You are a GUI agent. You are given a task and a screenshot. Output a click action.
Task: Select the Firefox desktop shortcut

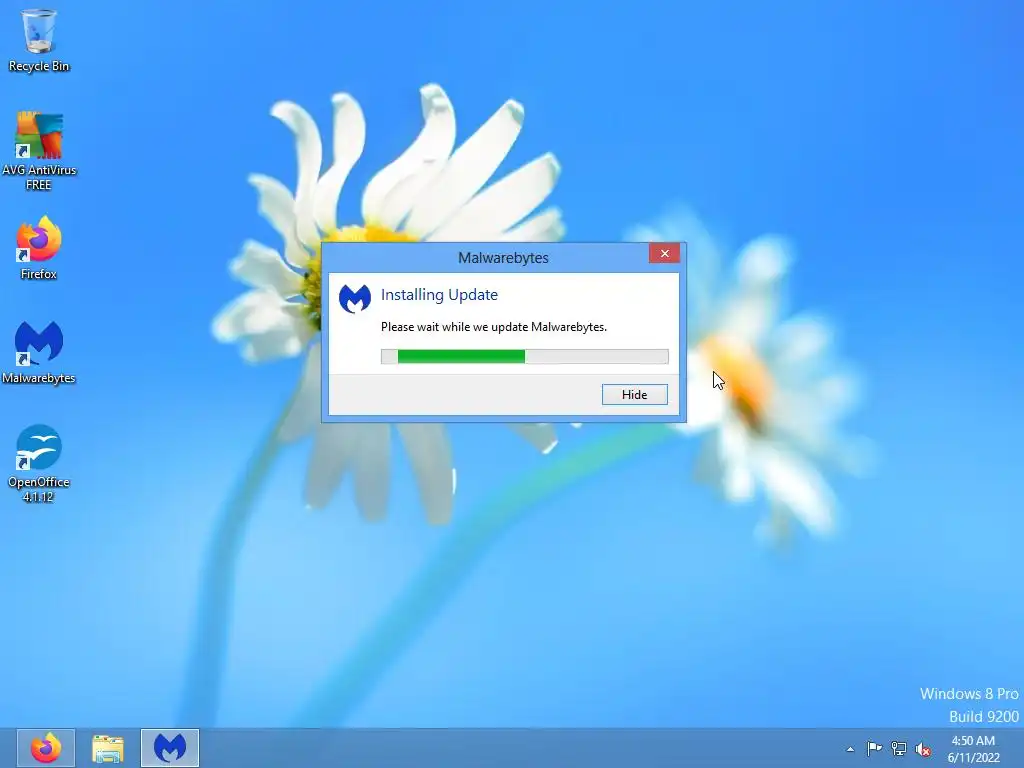(39, 248)
